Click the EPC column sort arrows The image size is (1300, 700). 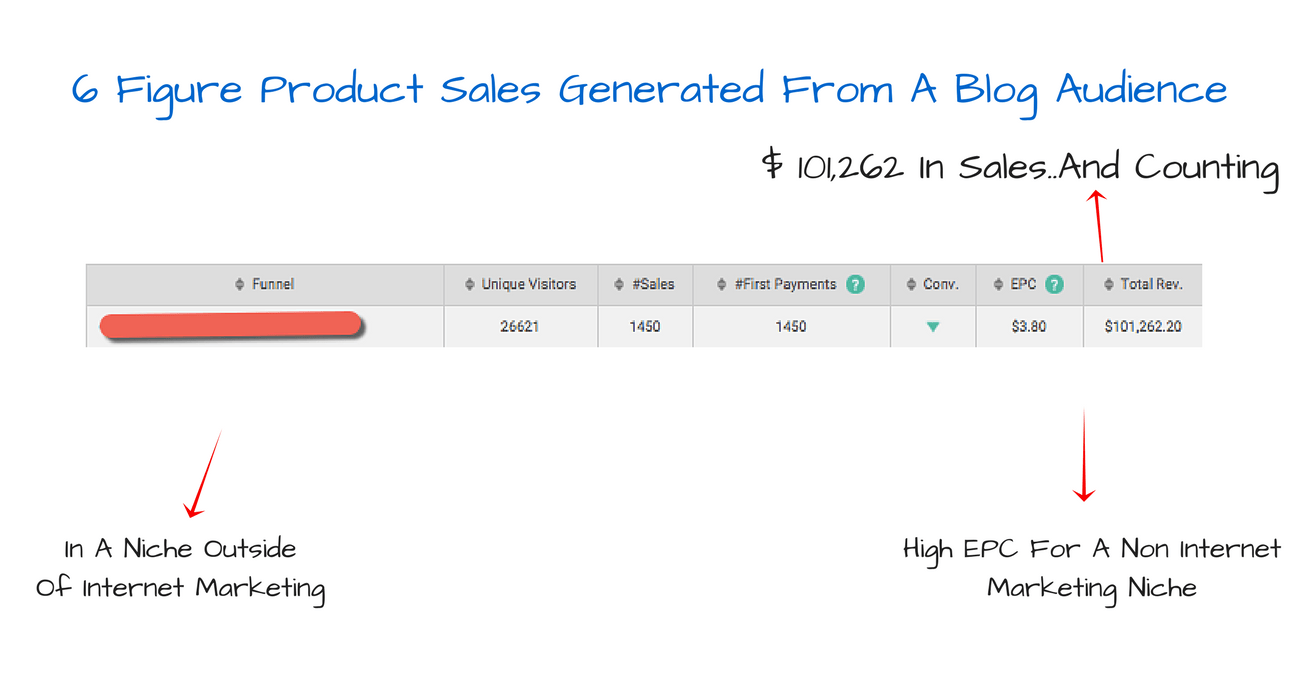(x=998, y=285)
